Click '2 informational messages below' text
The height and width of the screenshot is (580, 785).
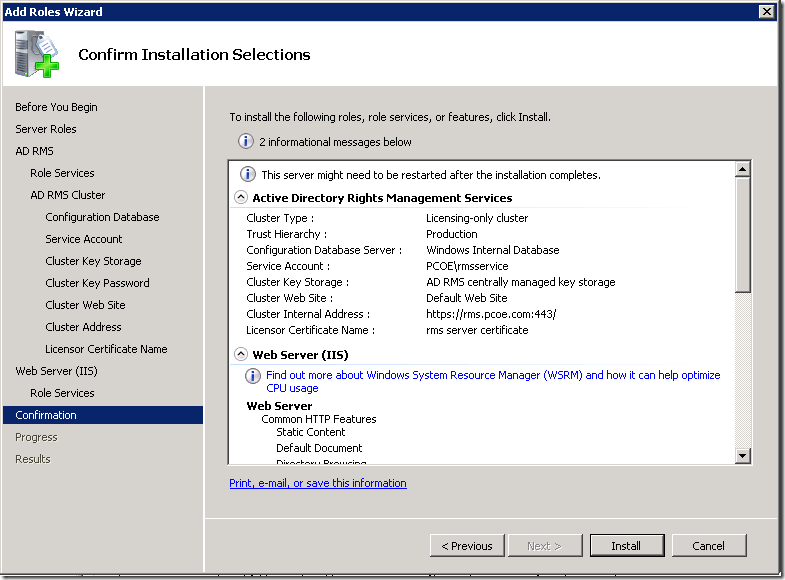(335, 142)
